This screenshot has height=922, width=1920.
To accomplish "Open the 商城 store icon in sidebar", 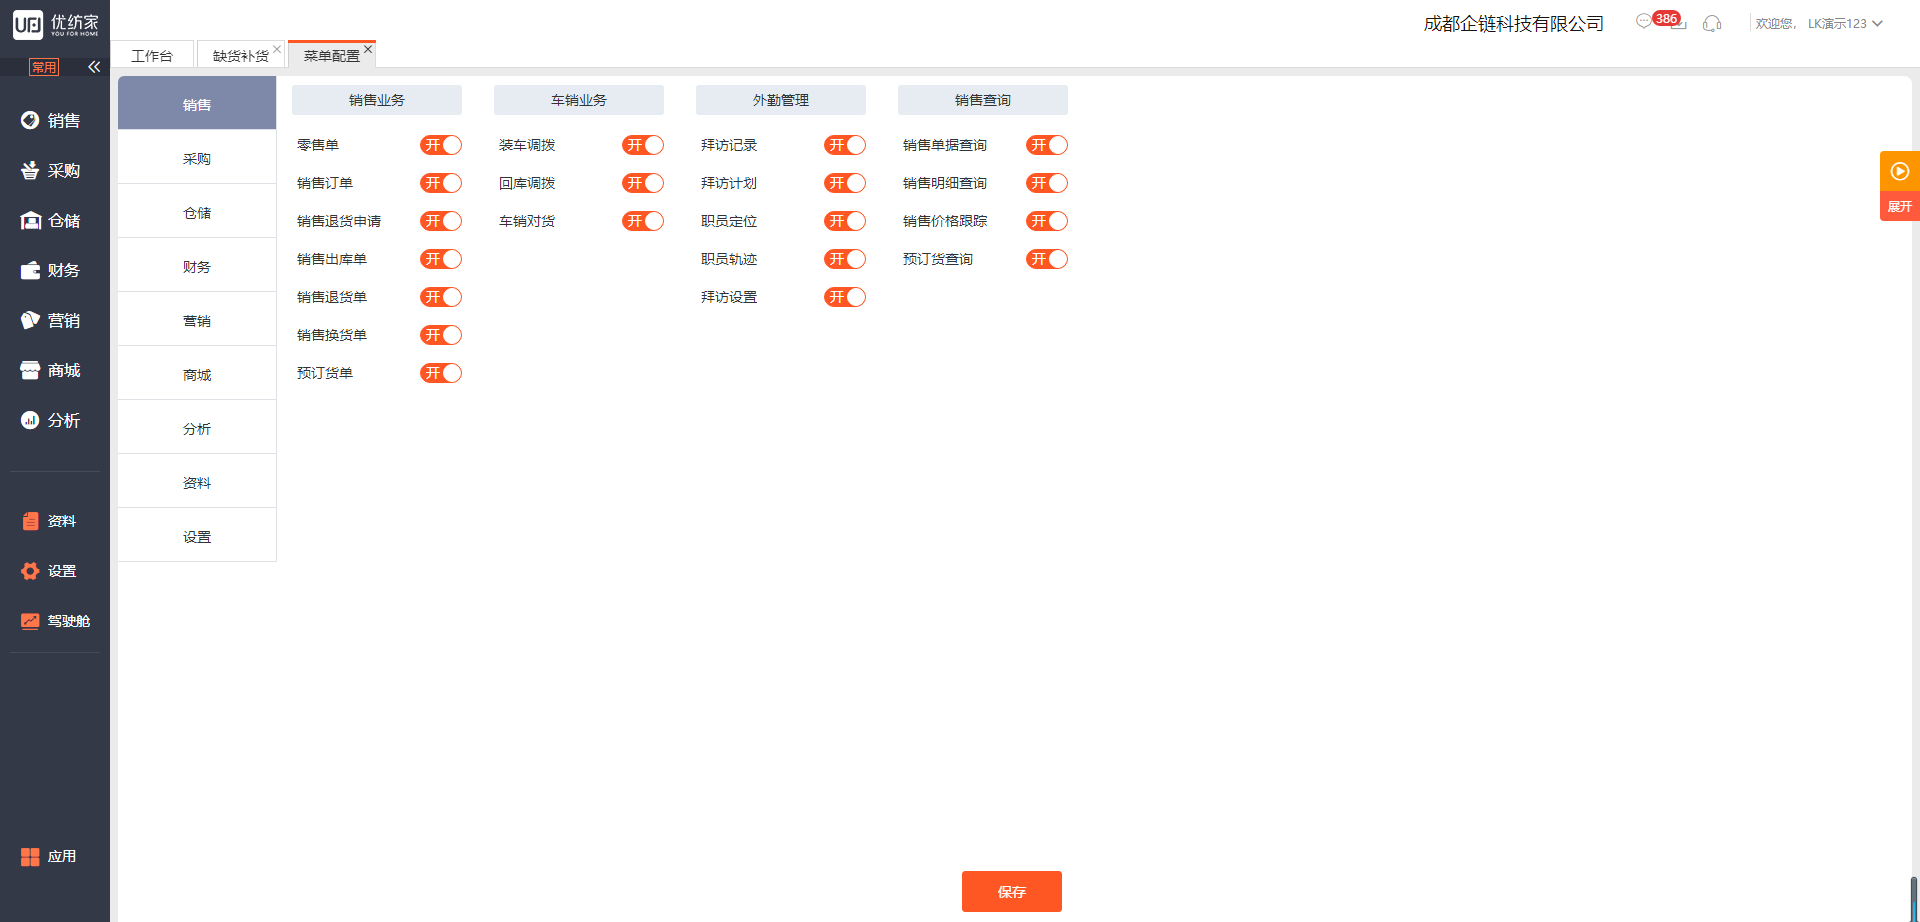I will (30, 371).
